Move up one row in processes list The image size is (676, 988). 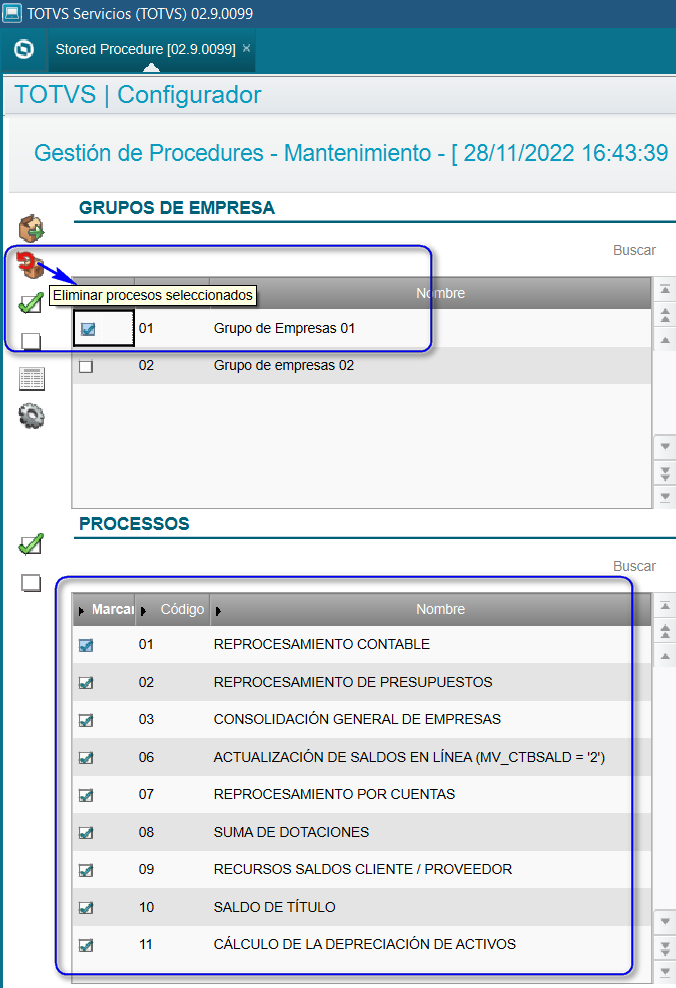coord(665,656)
